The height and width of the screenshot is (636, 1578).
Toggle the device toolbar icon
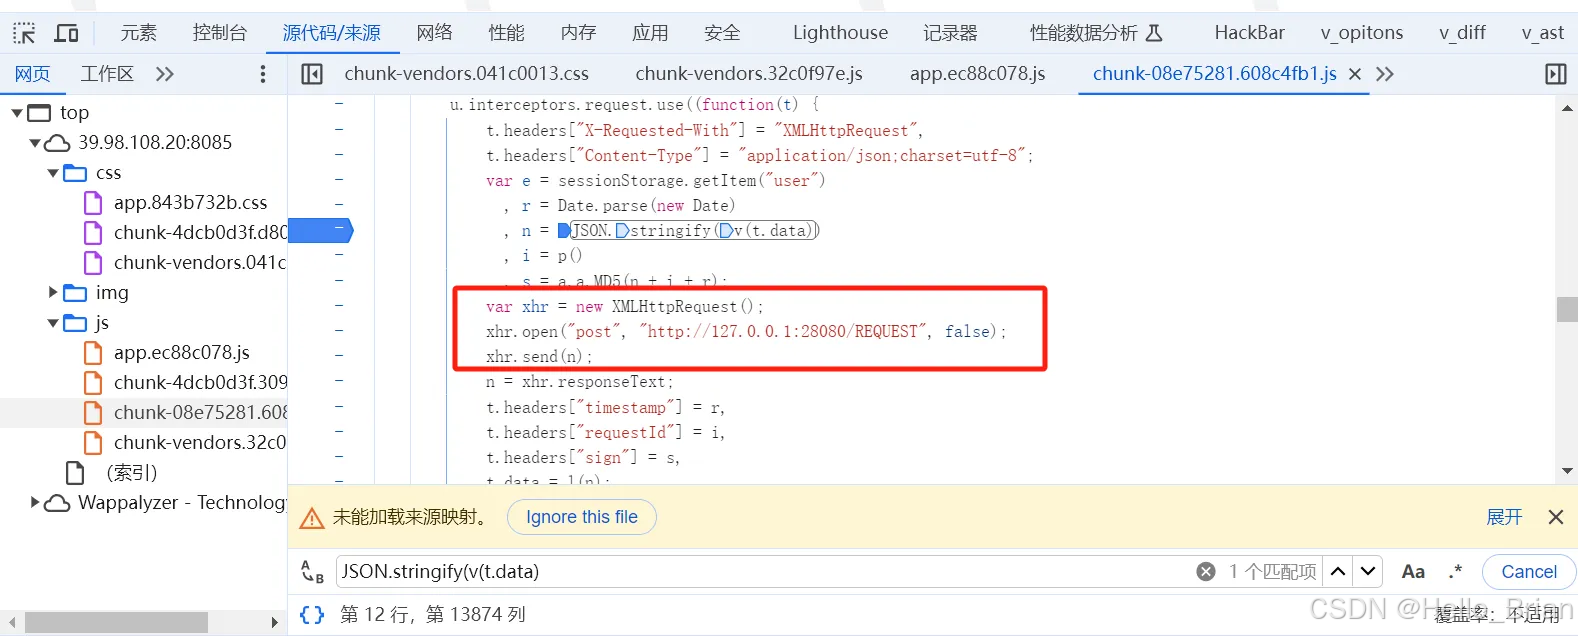coord(66,34)
